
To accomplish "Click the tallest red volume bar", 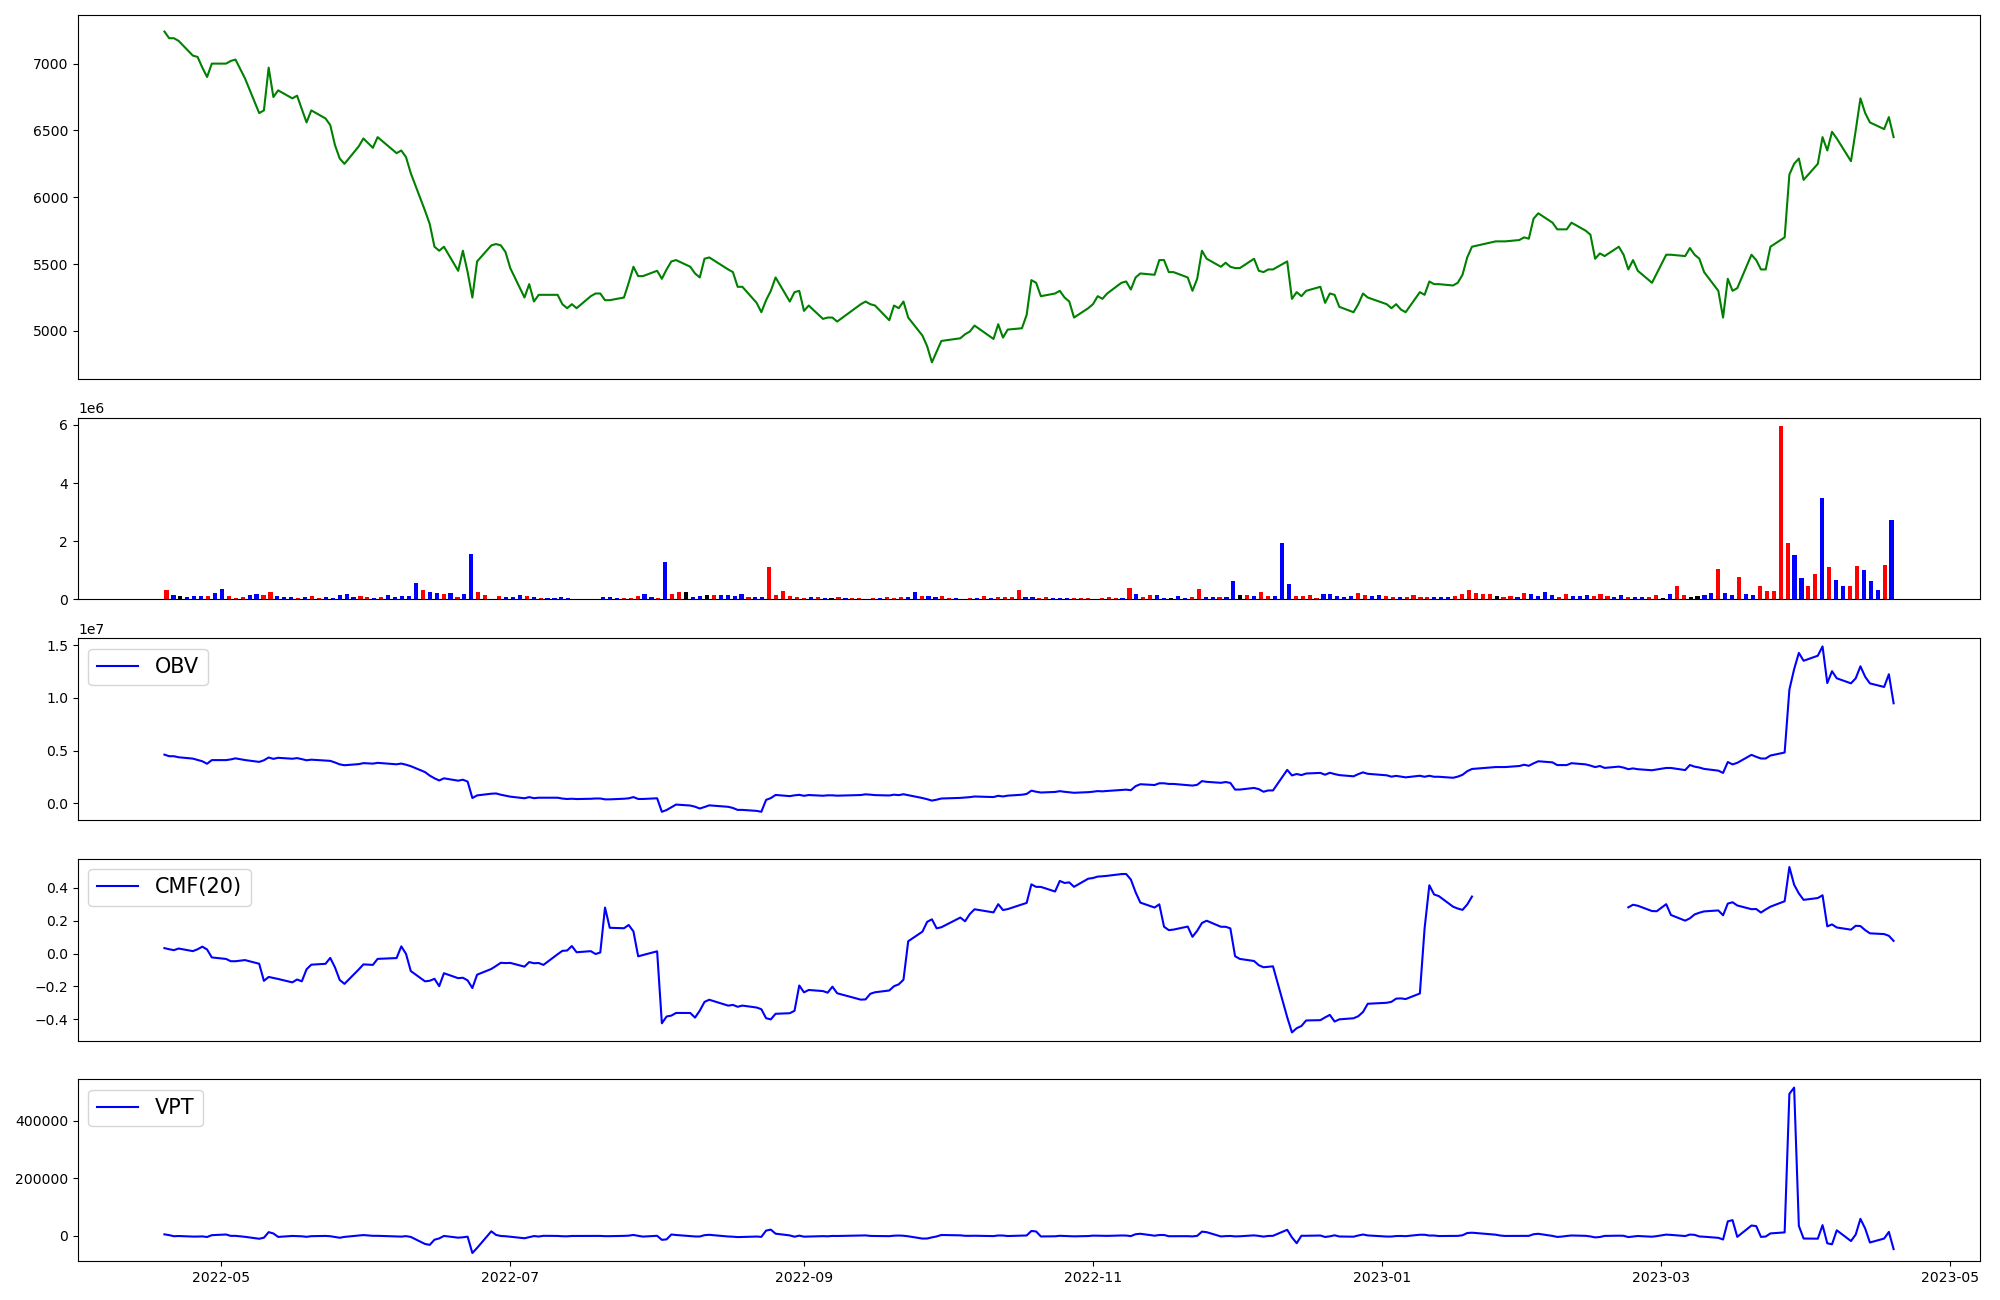I will pyautogui.click(x=1781, y=512).
